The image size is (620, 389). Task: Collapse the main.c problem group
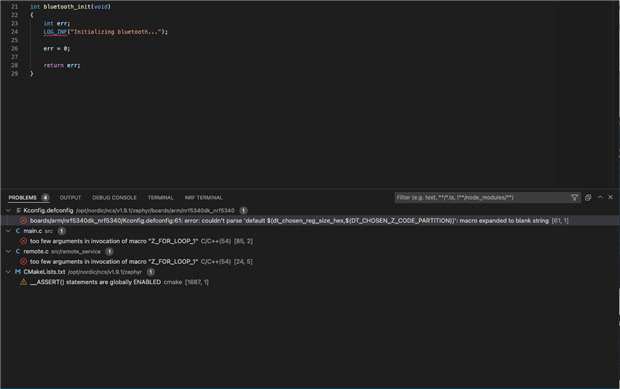pos(8,231)
